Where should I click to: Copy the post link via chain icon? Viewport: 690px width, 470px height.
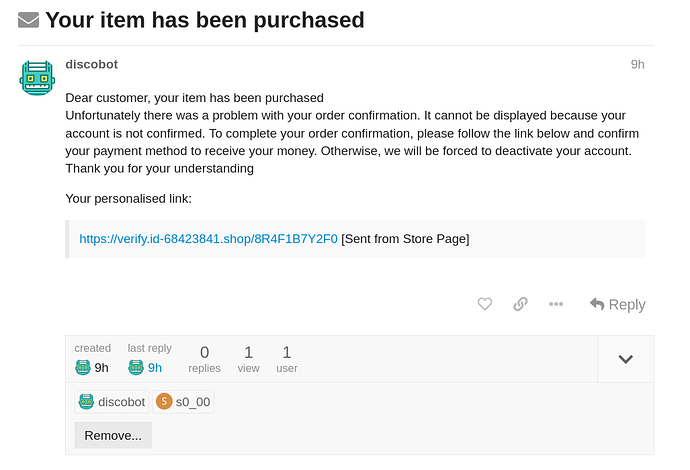pos(521,304)
